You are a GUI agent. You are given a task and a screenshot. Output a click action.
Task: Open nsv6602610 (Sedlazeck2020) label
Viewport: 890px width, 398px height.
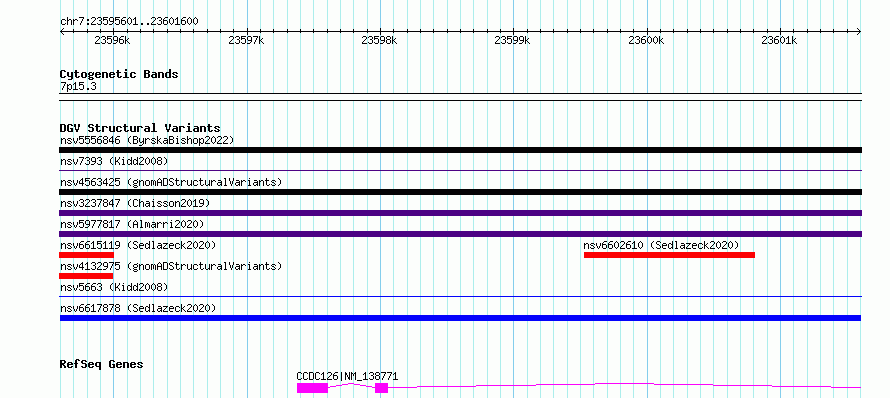point(661,245)
